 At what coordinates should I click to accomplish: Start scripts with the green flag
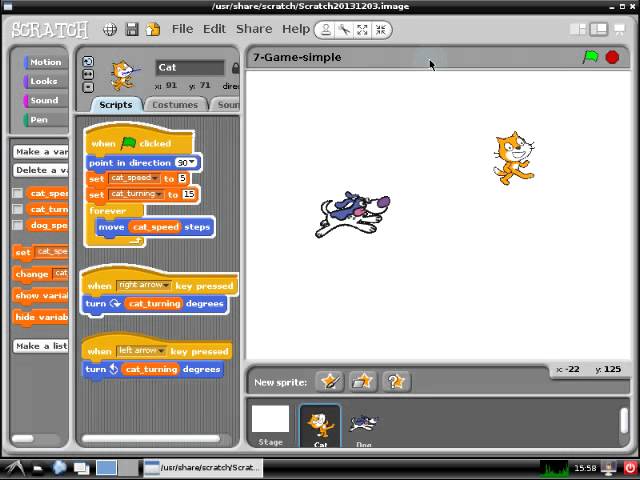[590, 57]
